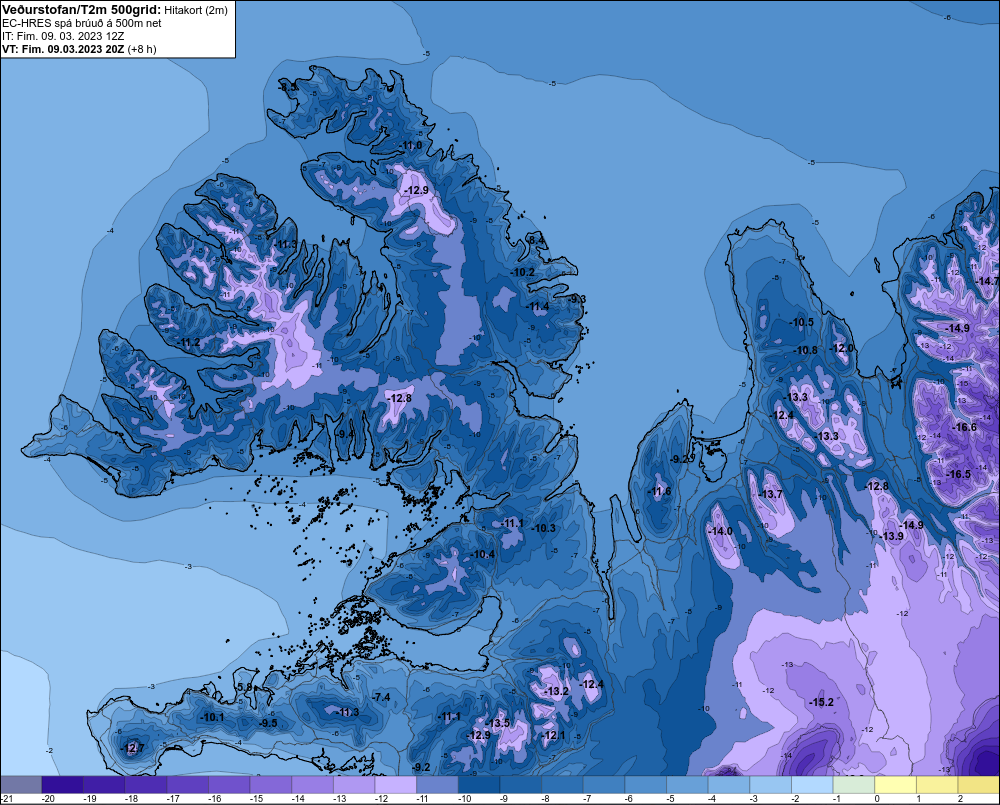Image resolution: width=1000 pixels, height=805 pixels.
Task: Click the 'EC-HRES spá brúuð á 500m net' line
Action: click(x=82, y=23)
